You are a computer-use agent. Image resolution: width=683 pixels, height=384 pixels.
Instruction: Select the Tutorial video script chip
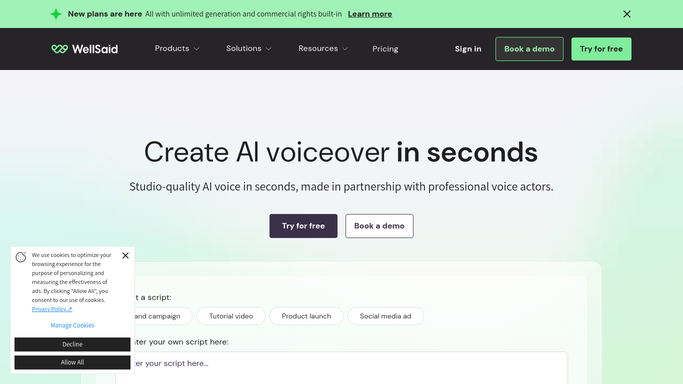231,316
